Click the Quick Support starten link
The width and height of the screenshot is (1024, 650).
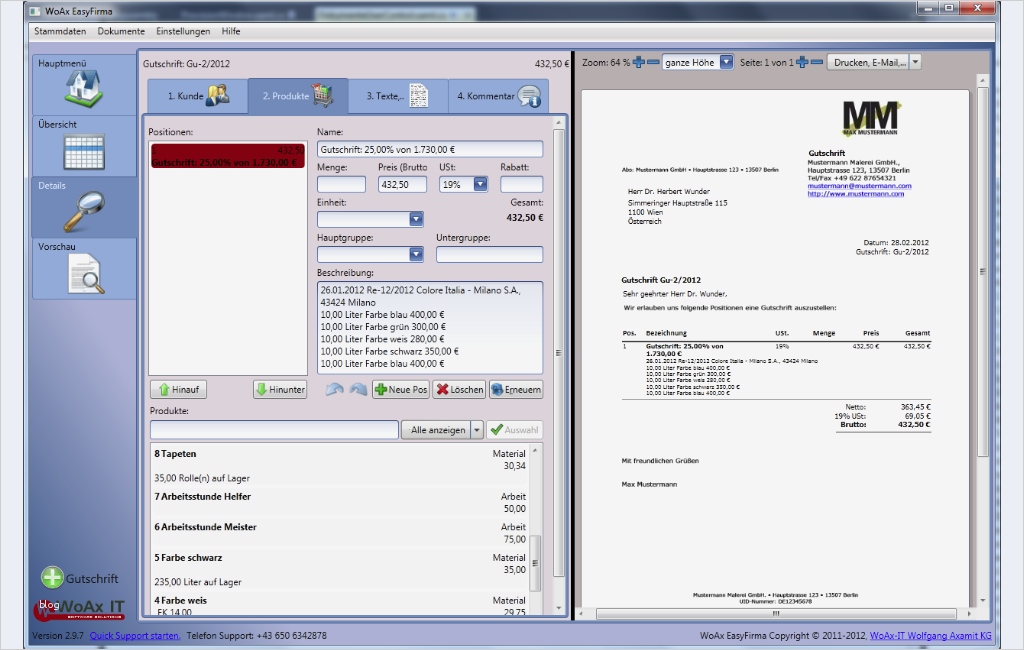click(x=135, y=635)
